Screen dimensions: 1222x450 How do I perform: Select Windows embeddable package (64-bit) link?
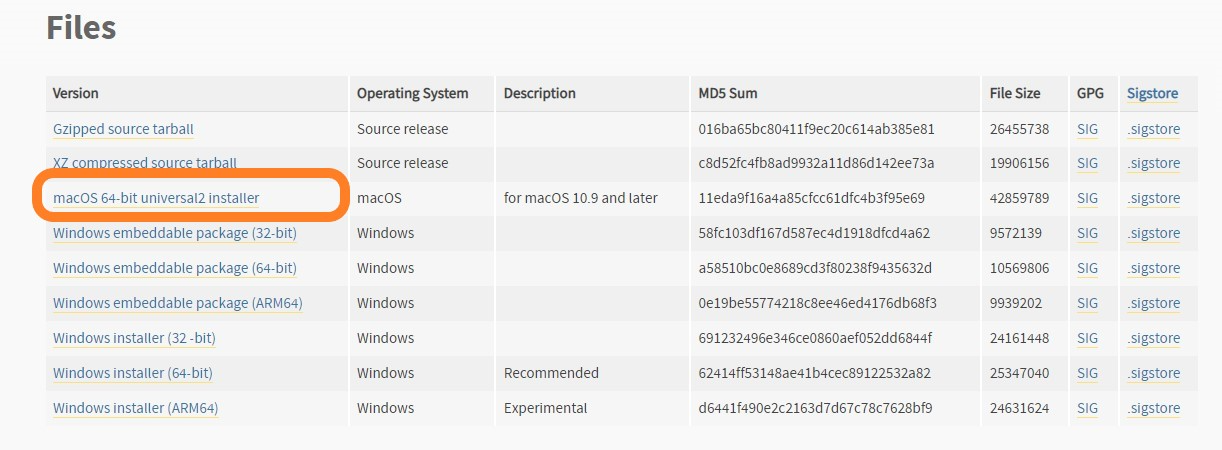[175, 268]
